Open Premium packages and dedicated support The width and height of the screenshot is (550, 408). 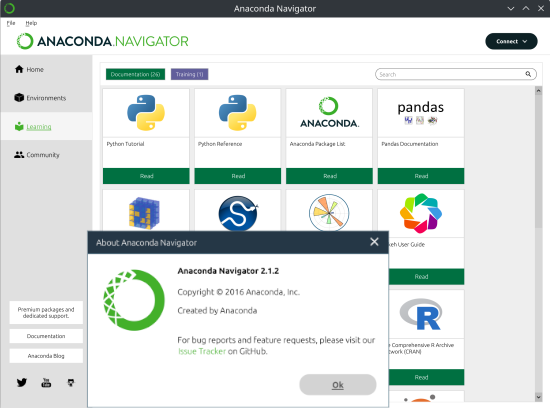(46, 312)
